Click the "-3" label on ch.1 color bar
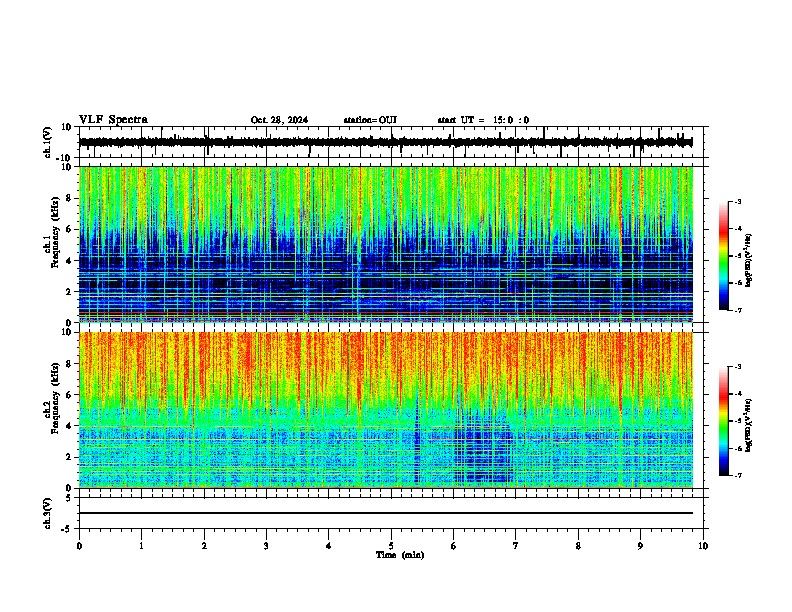This screenshot has height=612, width=792. [x=737, y=201]
